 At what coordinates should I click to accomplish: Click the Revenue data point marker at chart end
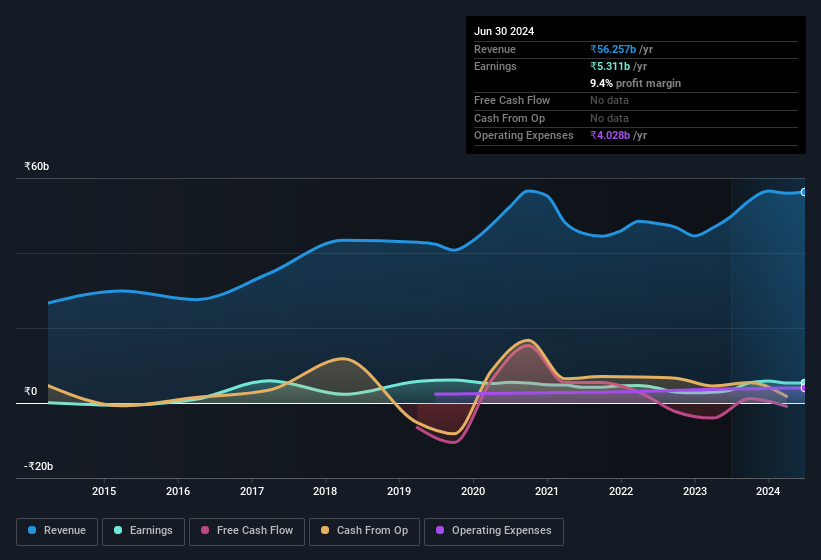[804, 192]
